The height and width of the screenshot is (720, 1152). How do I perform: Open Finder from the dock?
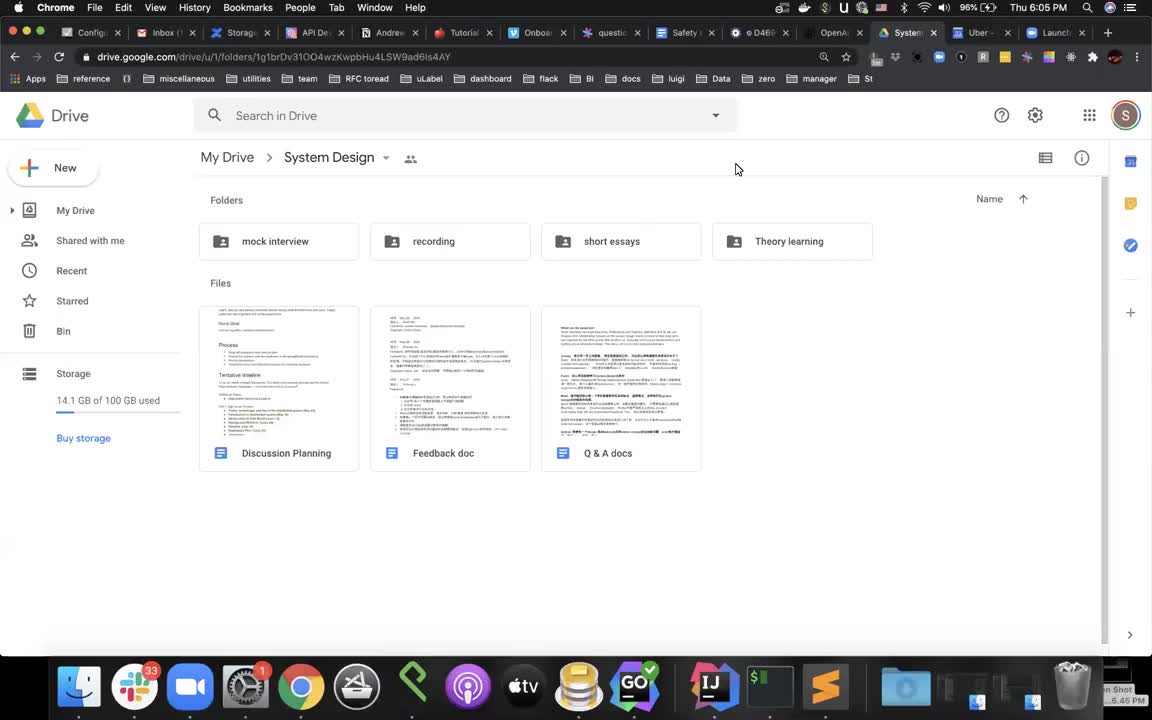[79, 686]
